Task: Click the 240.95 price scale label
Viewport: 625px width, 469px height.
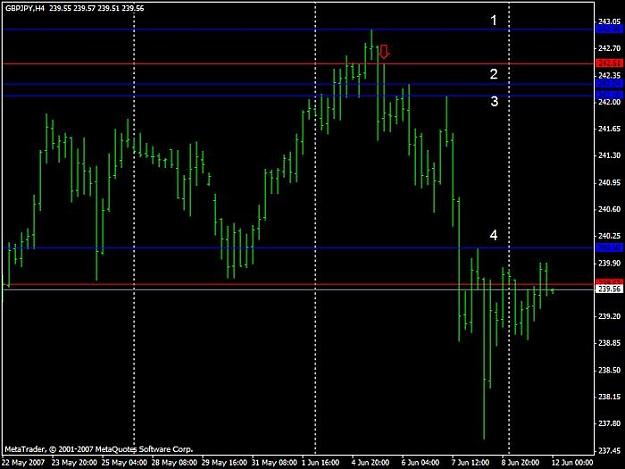Action: 609,182
